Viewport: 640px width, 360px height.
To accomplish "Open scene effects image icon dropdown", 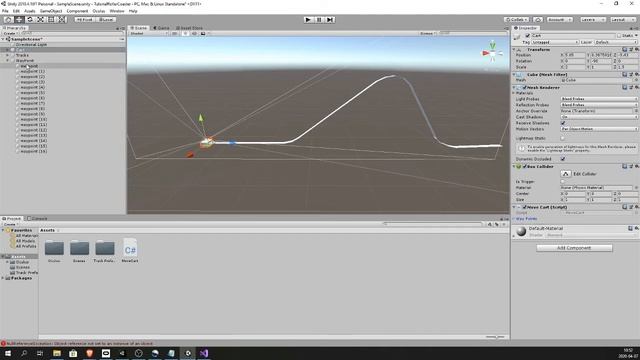I will click(x=204, y=33).
